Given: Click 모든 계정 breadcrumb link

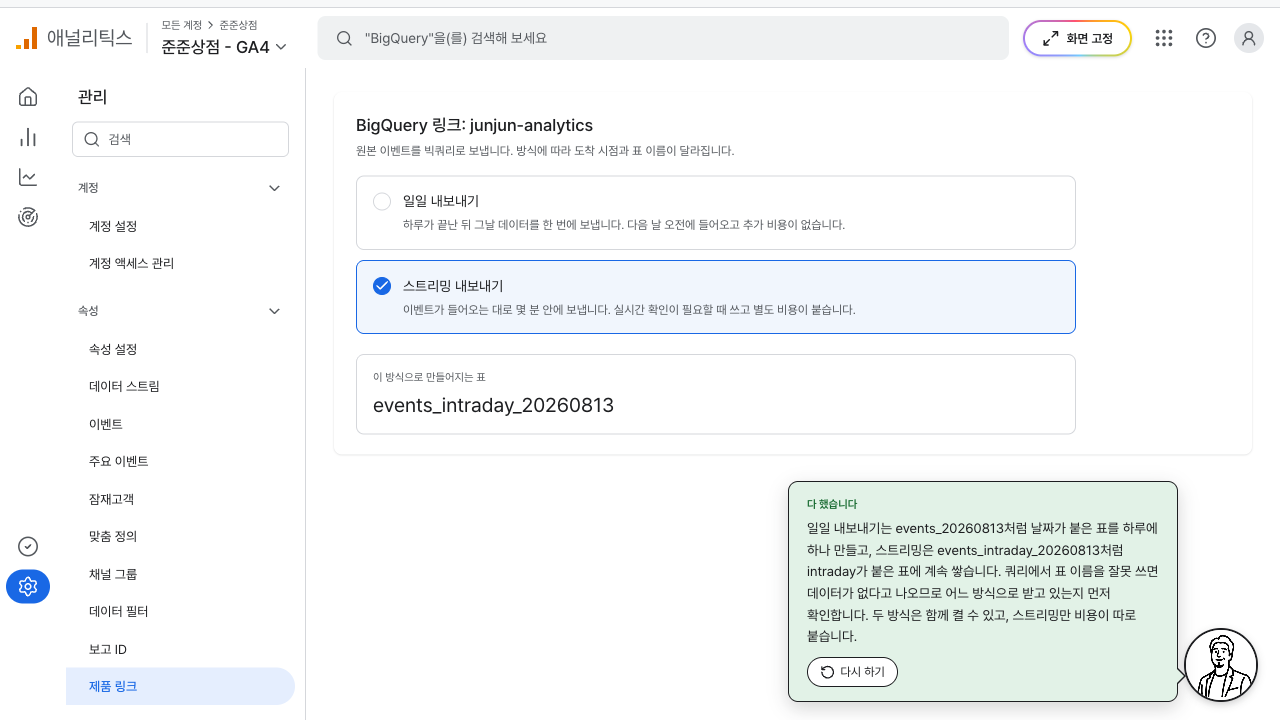Looking at the screenshot, I should pyautogui.click(x=181, y=25).
